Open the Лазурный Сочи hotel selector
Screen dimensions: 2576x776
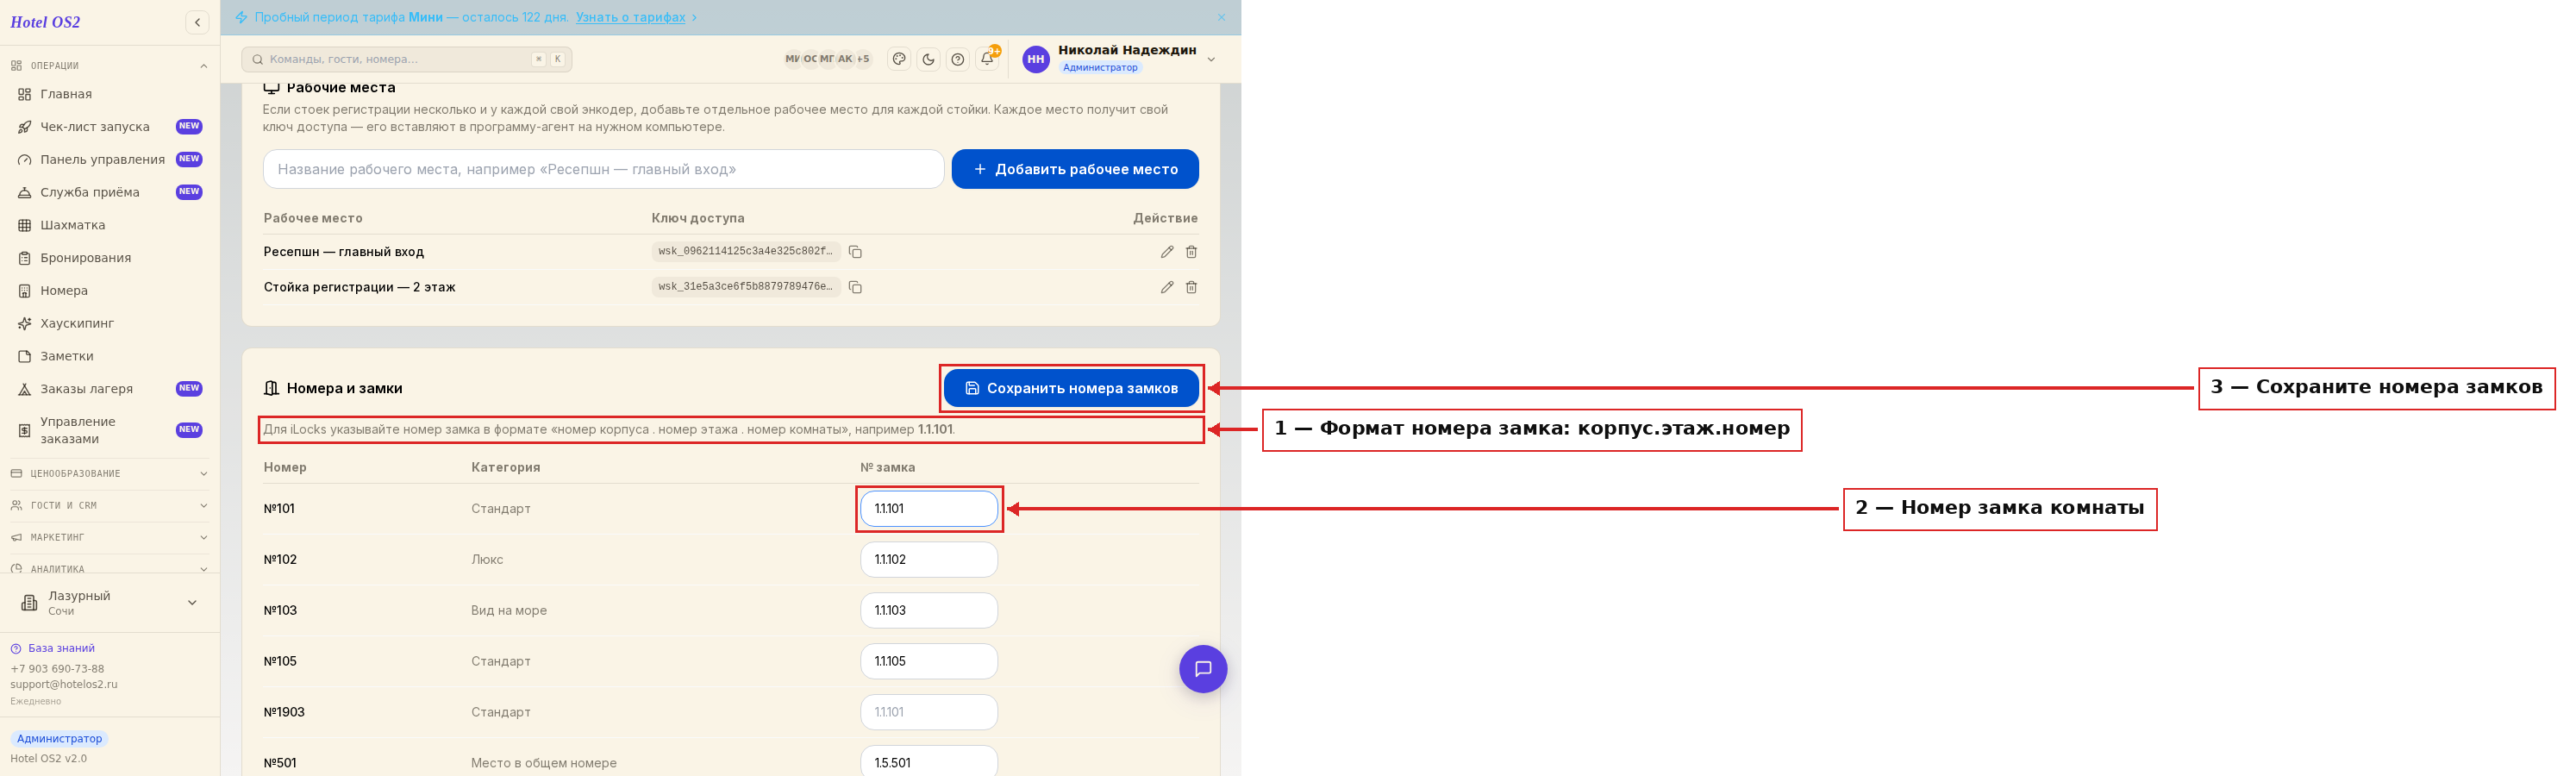pyautogui.click(x=110, y=603)
